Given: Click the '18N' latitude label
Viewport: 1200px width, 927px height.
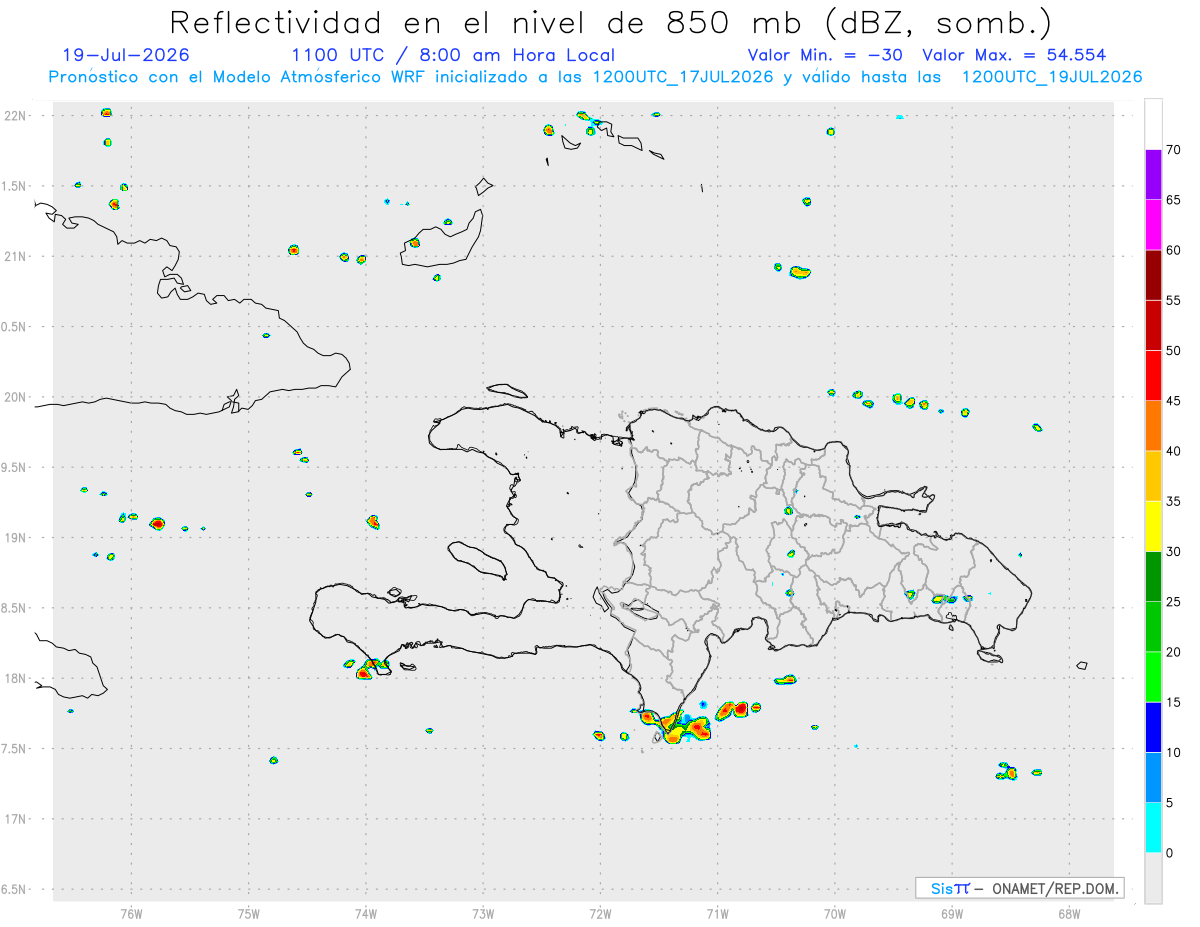Looking at the screenshot, I should pyautogui.click(x=17, y=679).
